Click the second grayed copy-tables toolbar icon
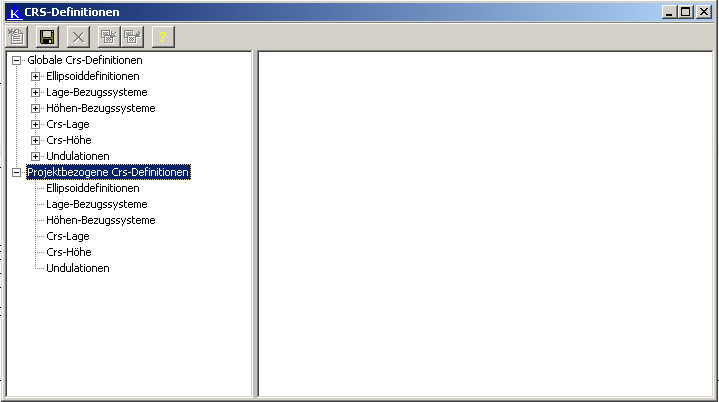This screenshot has width=719, height=402. point(133,37)
